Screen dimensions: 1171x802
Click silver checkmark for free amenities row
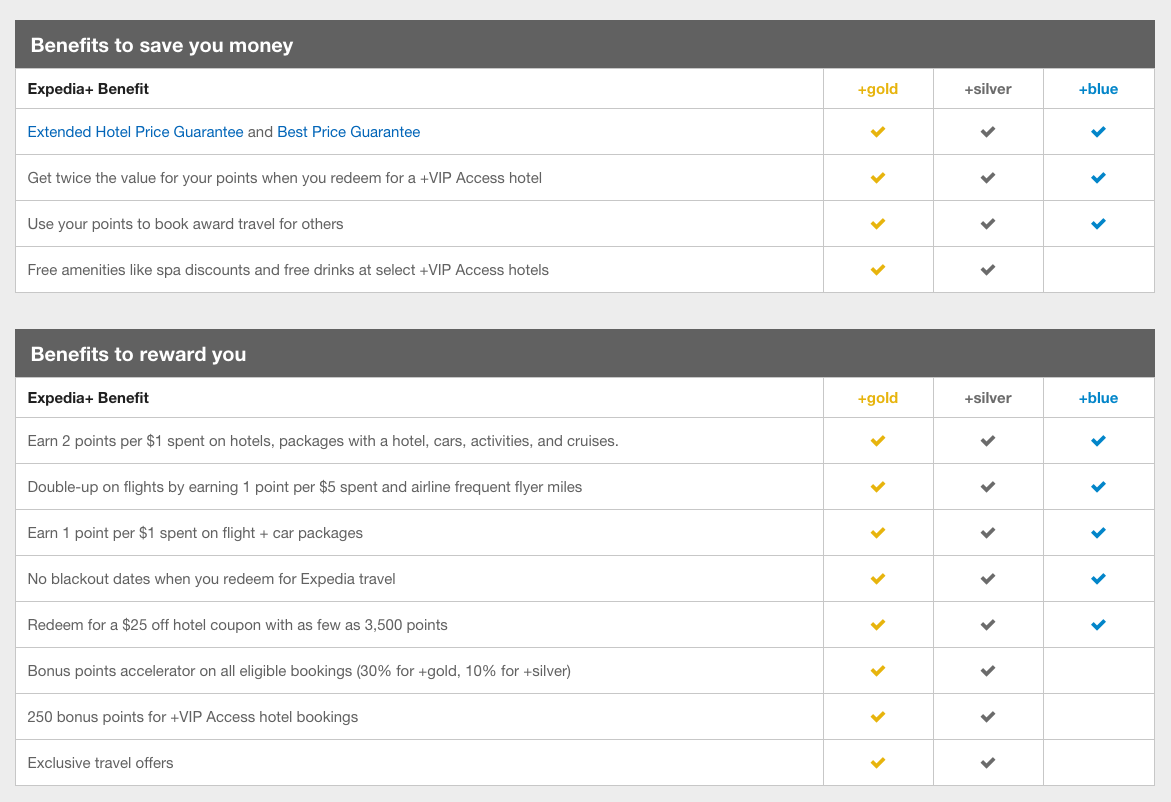988,270
